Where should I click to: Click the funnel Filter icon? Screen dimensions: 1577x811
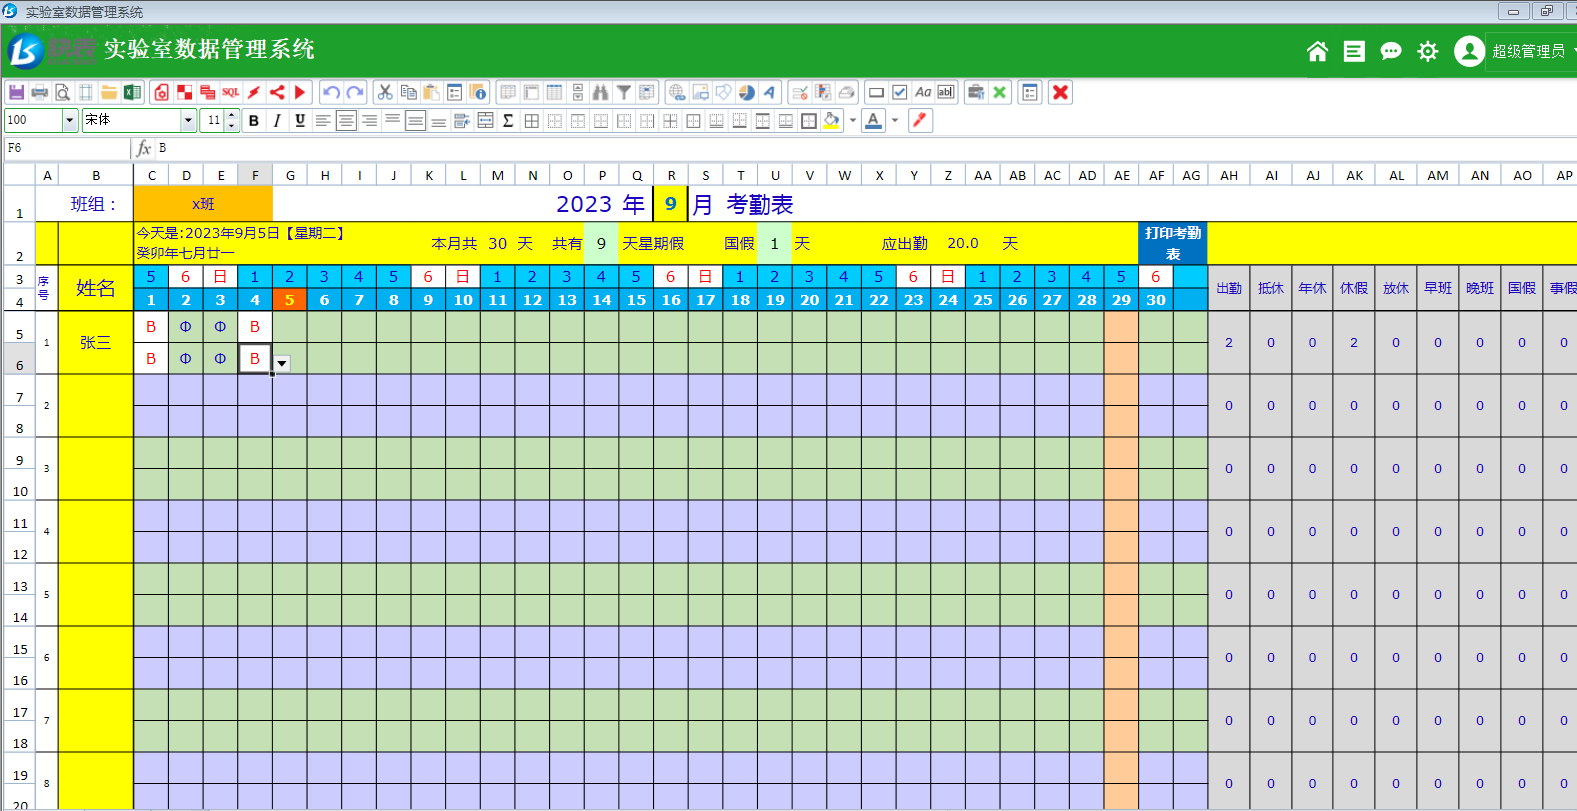point(623,92)
